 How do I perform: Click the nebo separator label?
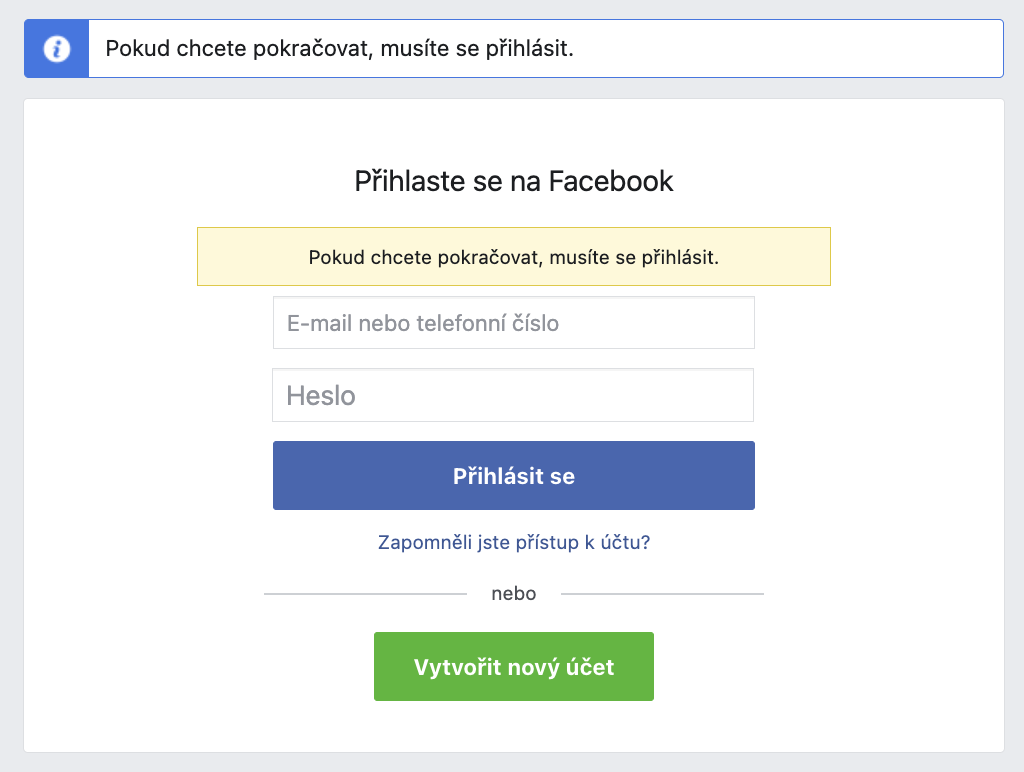pyautogui.click(x=513, y=594)
